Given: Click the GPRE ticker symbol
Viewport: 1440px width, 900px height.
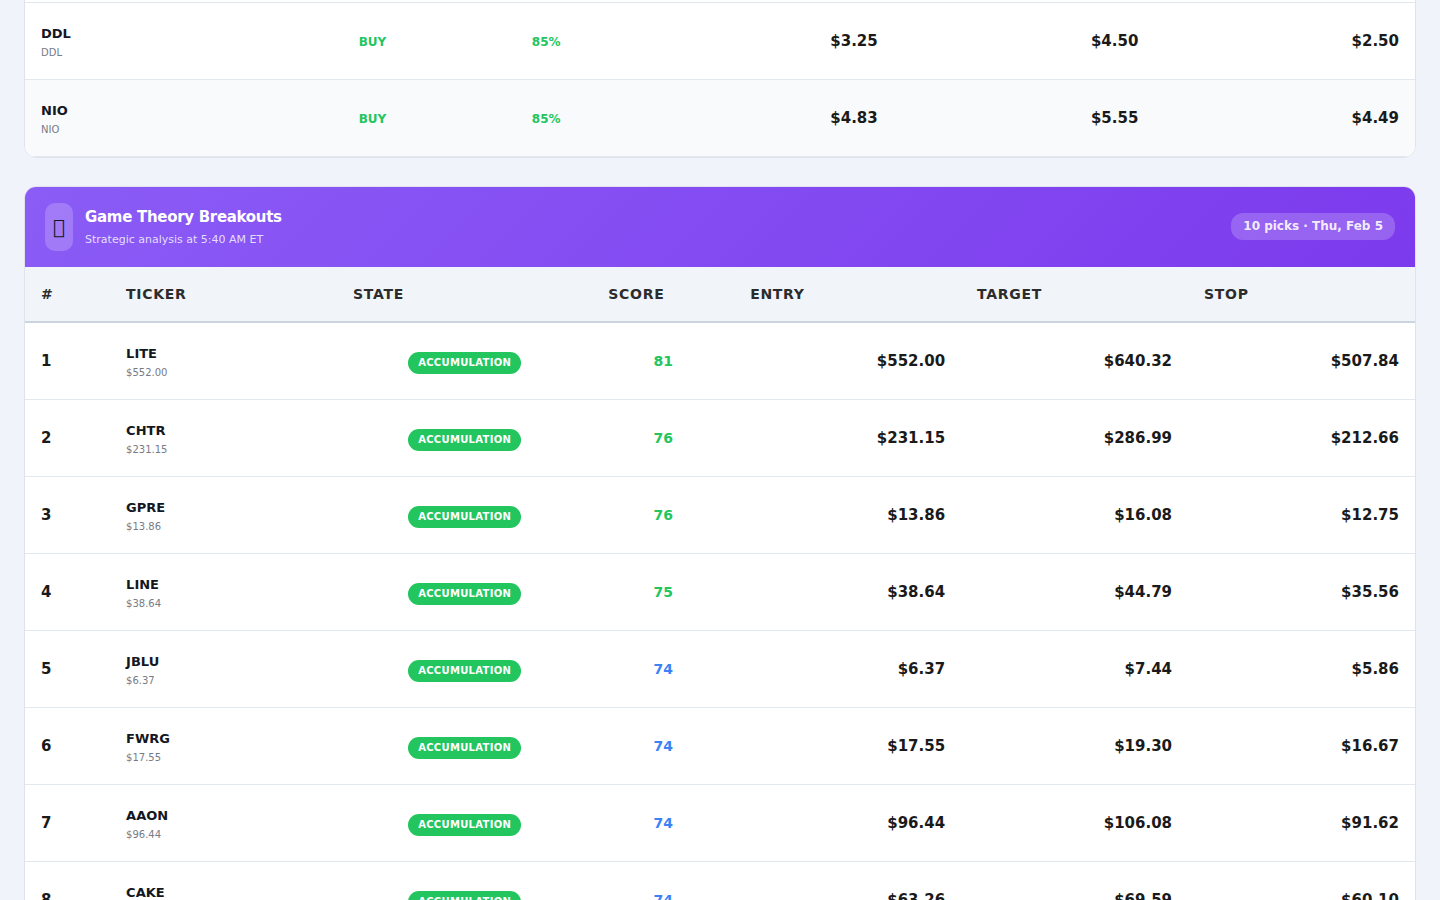Looking at the screenshot, I should point(145,508).
